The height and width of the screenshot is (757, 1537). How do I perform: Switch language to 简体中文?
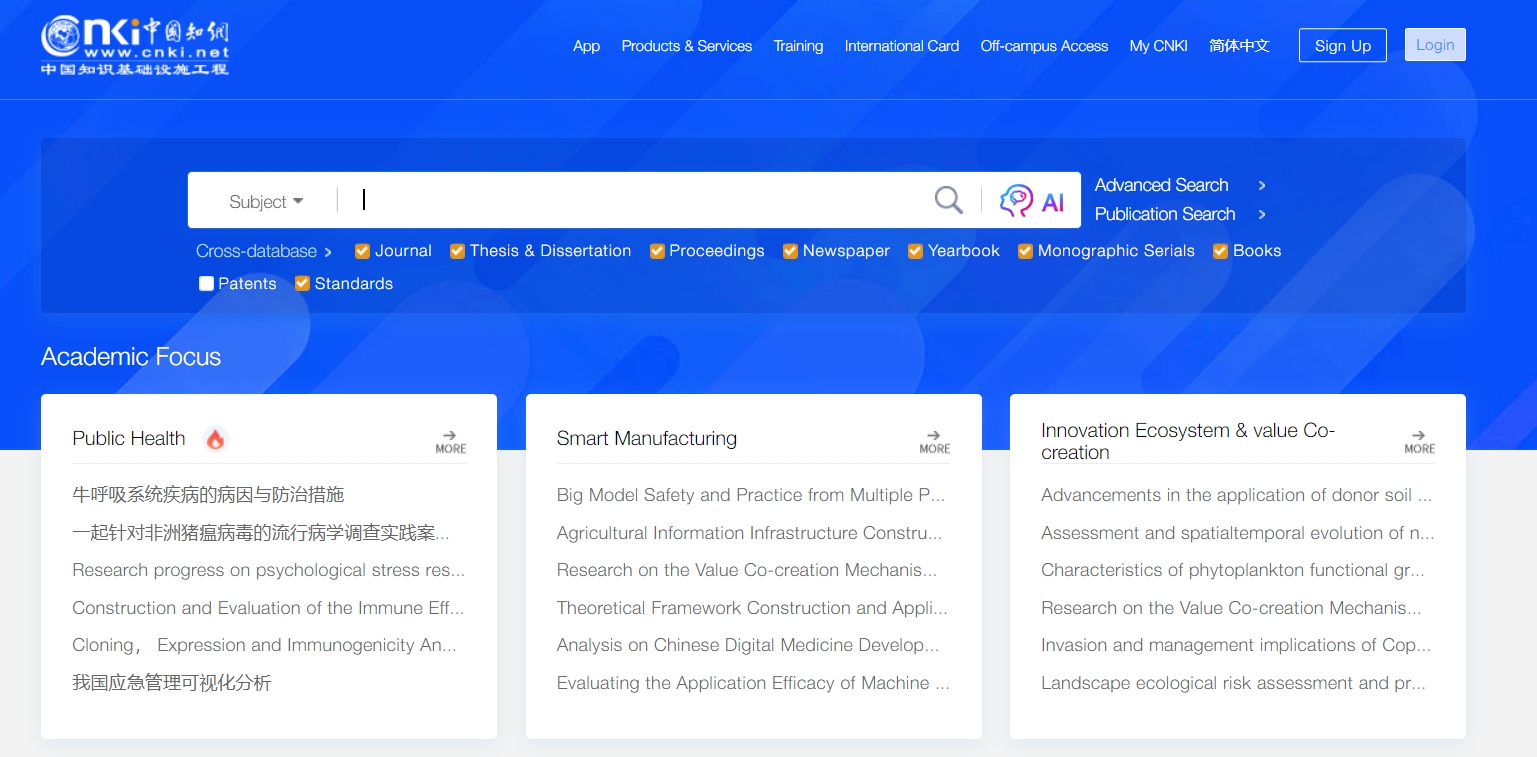pos(1239,46)
